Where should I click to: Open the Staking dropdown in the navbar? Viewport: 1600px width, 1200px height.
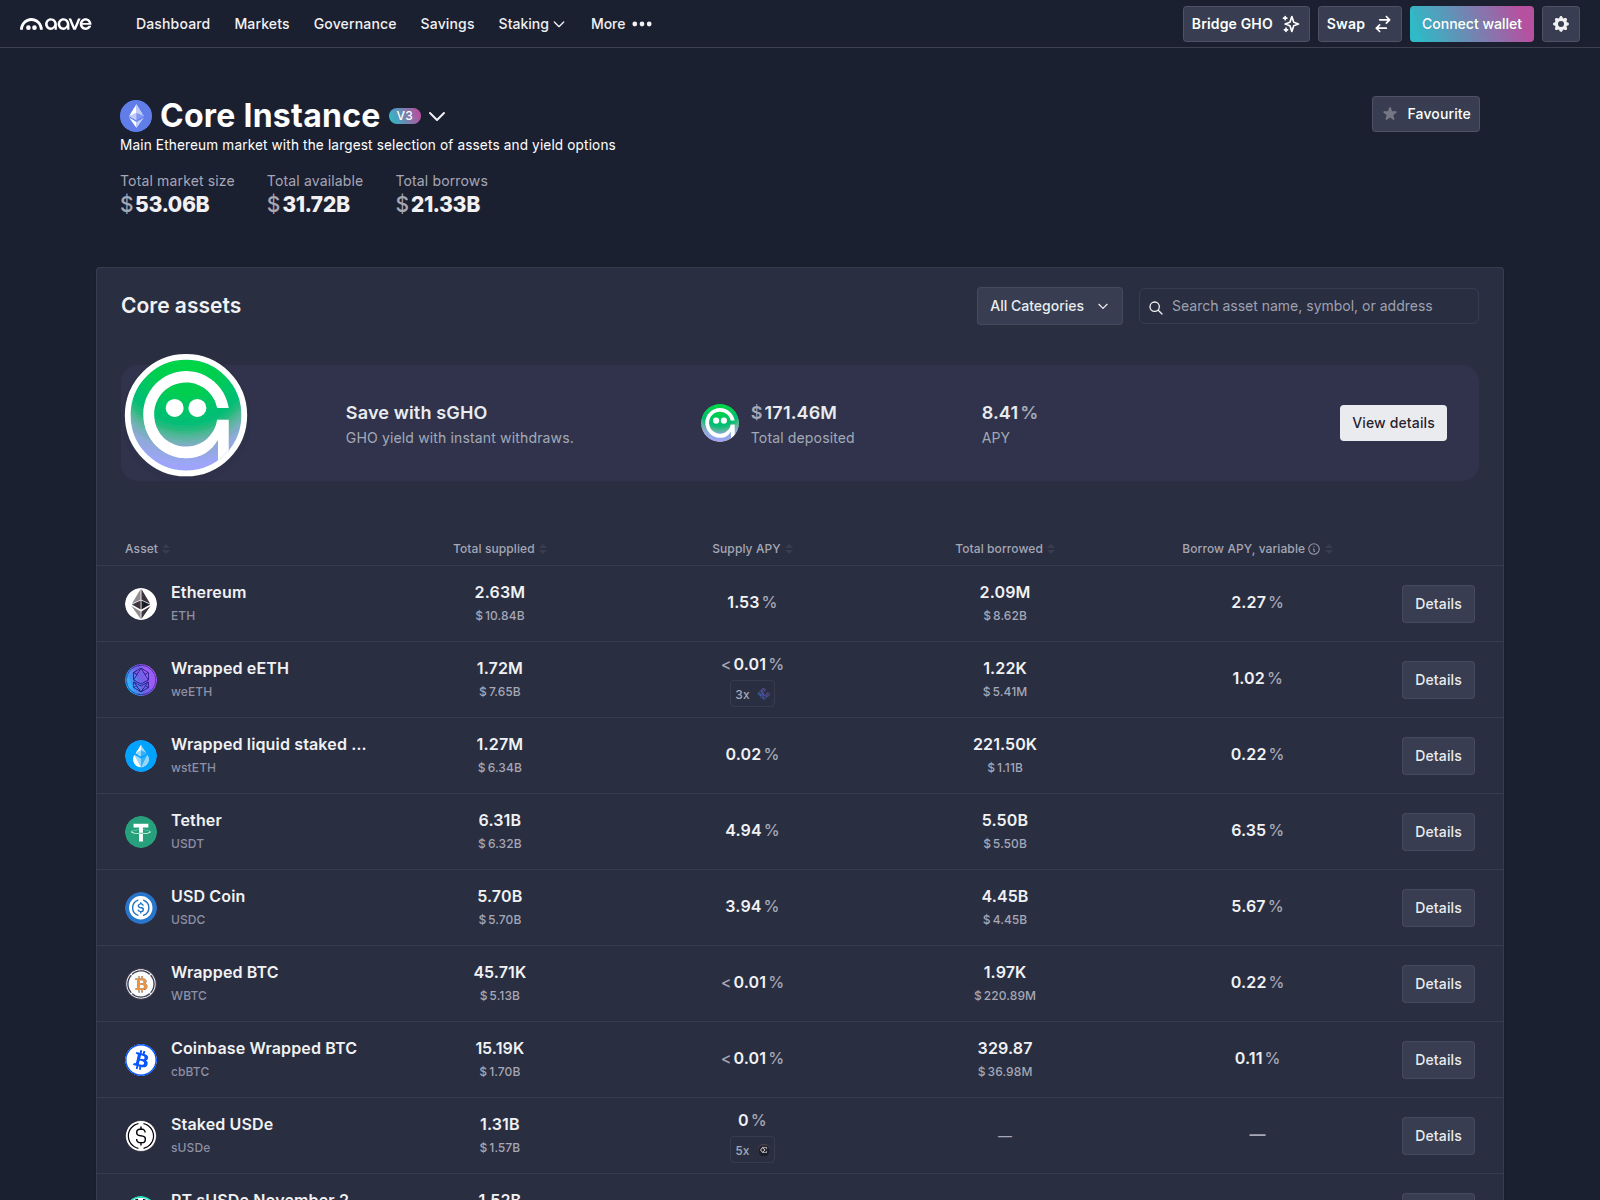click(x=531, y=23)
